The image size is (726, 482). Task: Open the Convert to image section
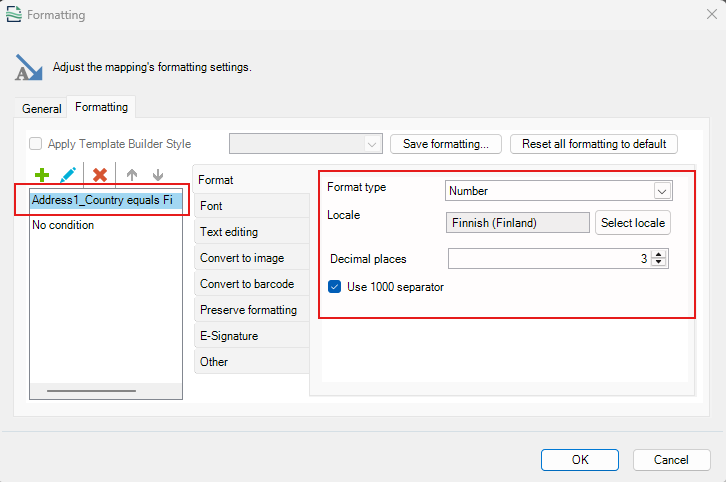point(251,258)
